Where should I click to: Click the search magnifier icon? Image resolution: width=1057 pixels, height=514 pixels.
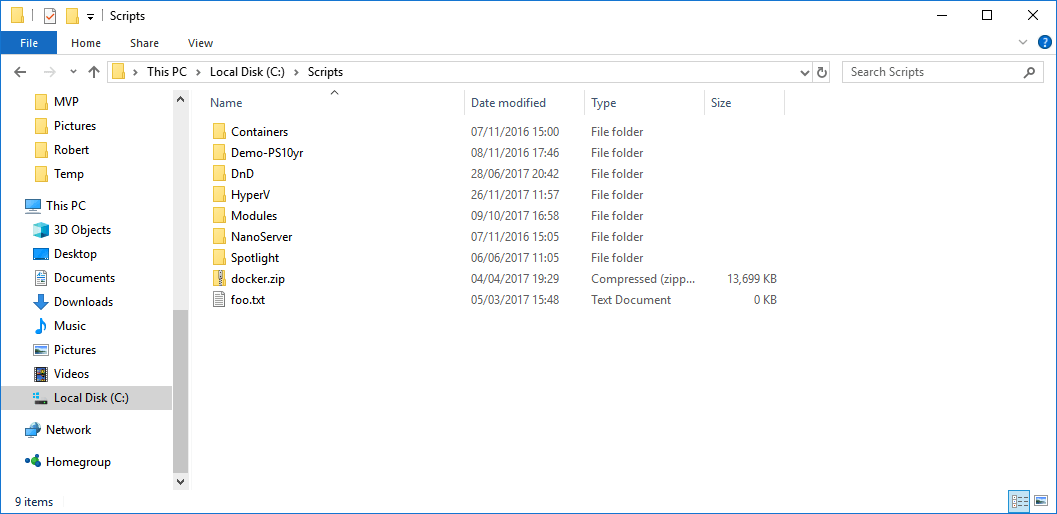pyautogui.click(x=1029, y=72)
